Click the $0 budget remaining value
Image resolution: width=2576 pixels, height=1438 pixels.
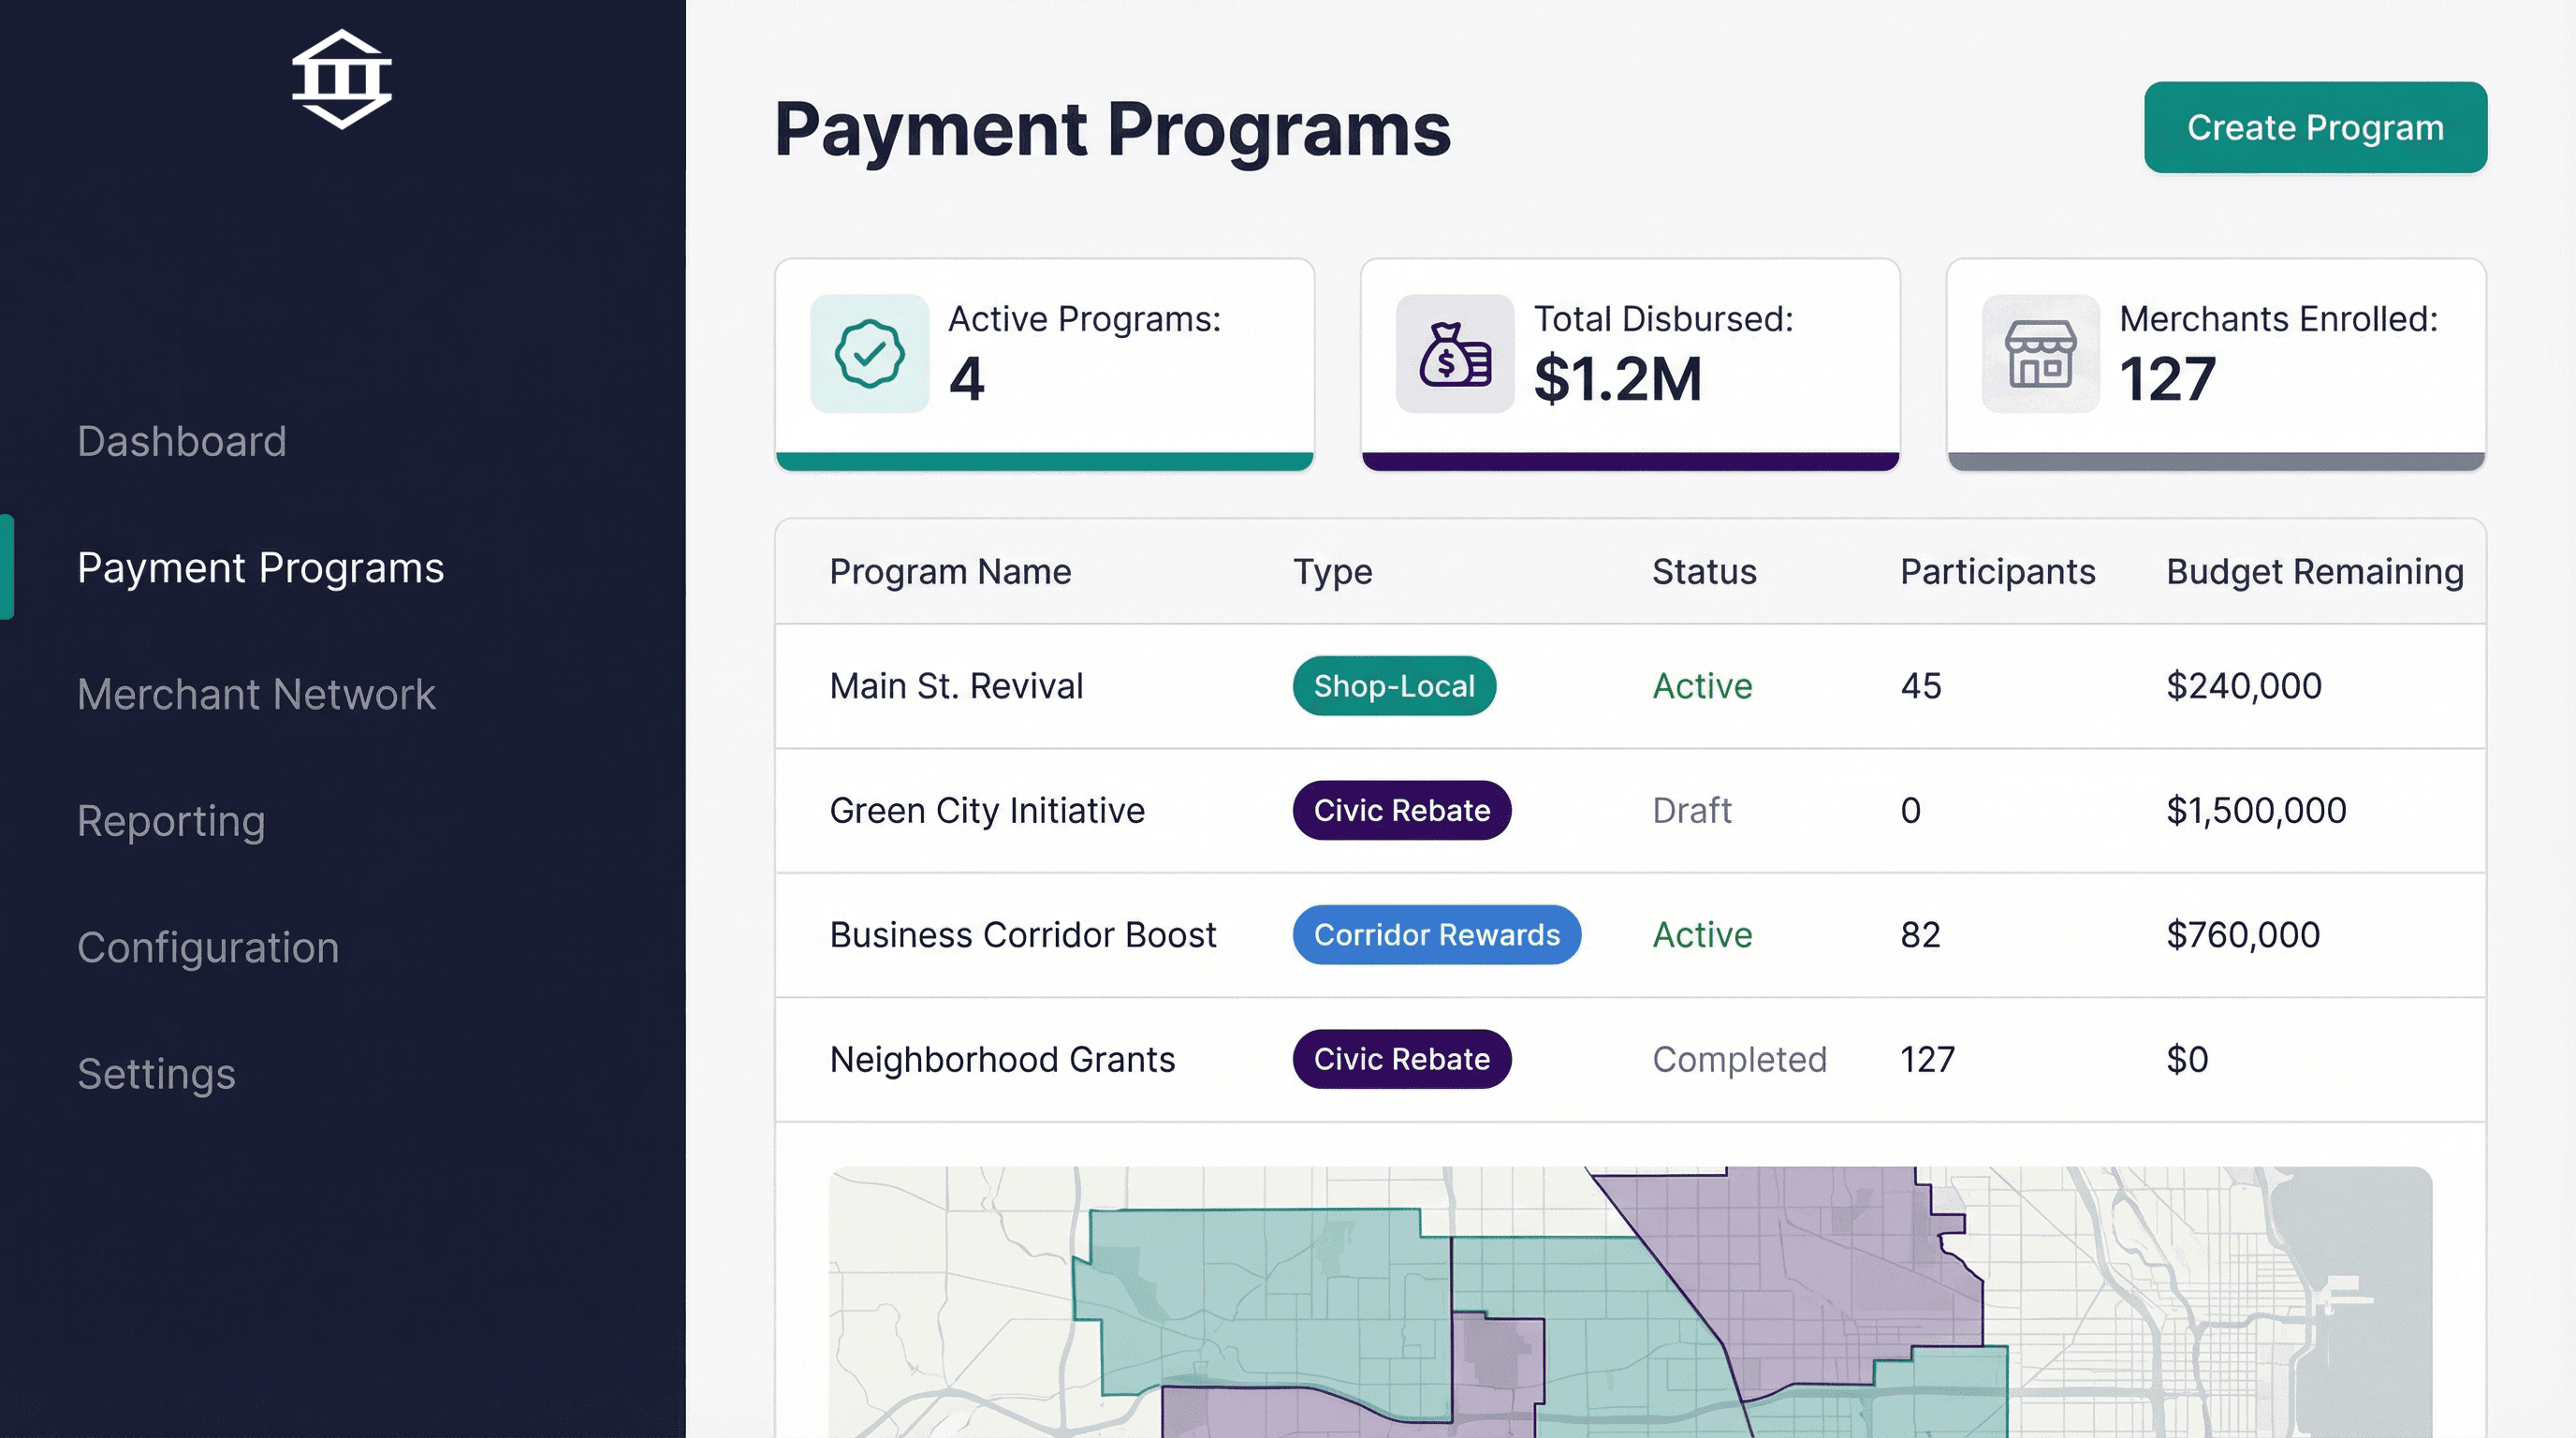pos(2187,1059)
